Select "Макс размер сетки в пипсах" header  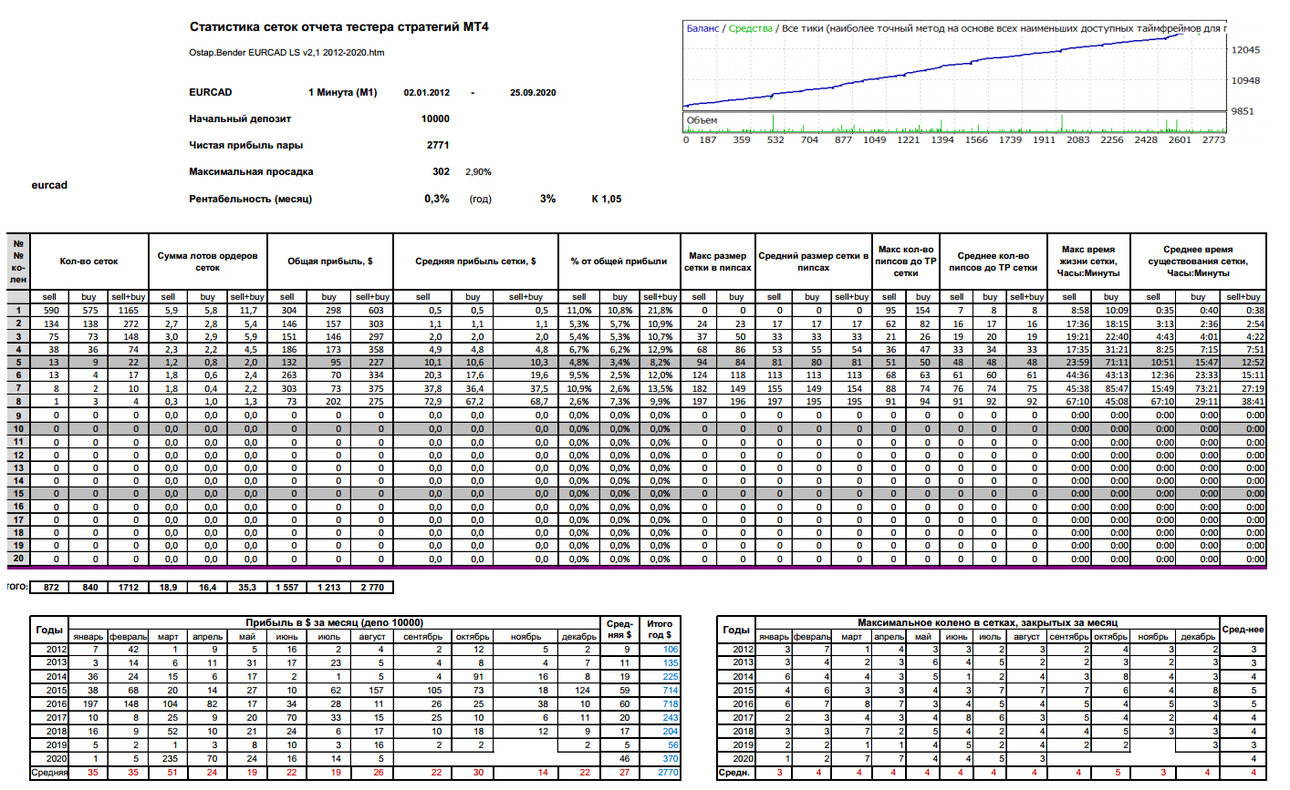pos(717,261)
